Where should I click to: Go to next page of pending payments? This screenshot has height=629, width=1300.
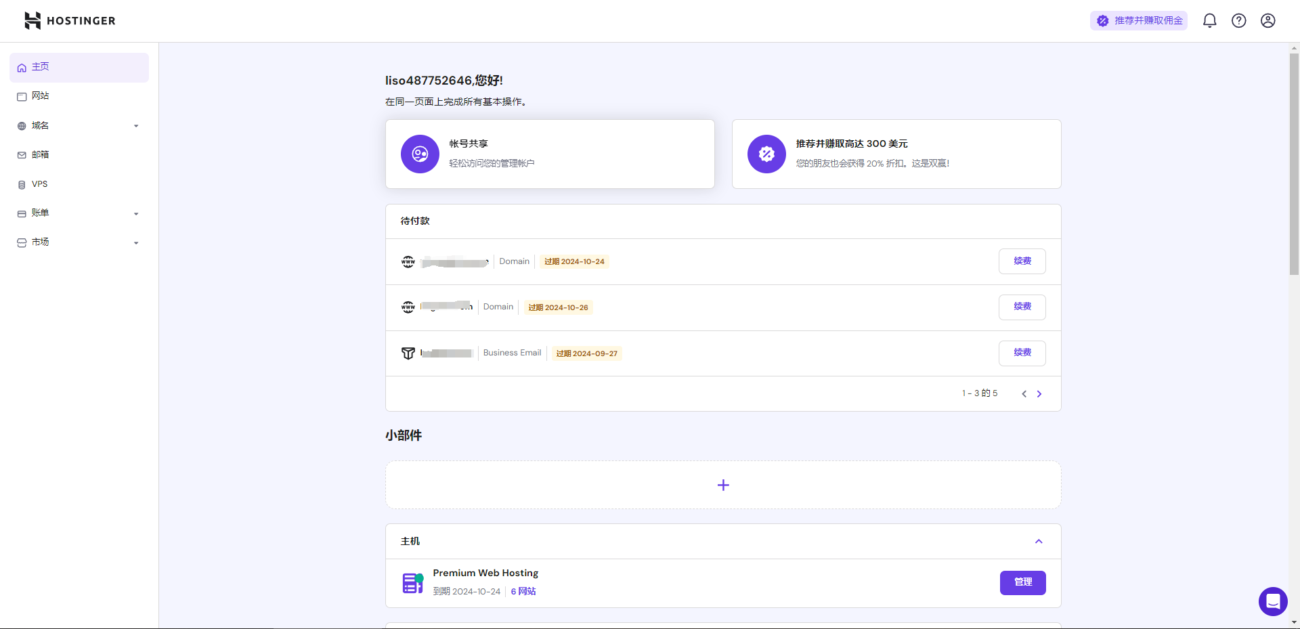click(x=1039, y=393)
